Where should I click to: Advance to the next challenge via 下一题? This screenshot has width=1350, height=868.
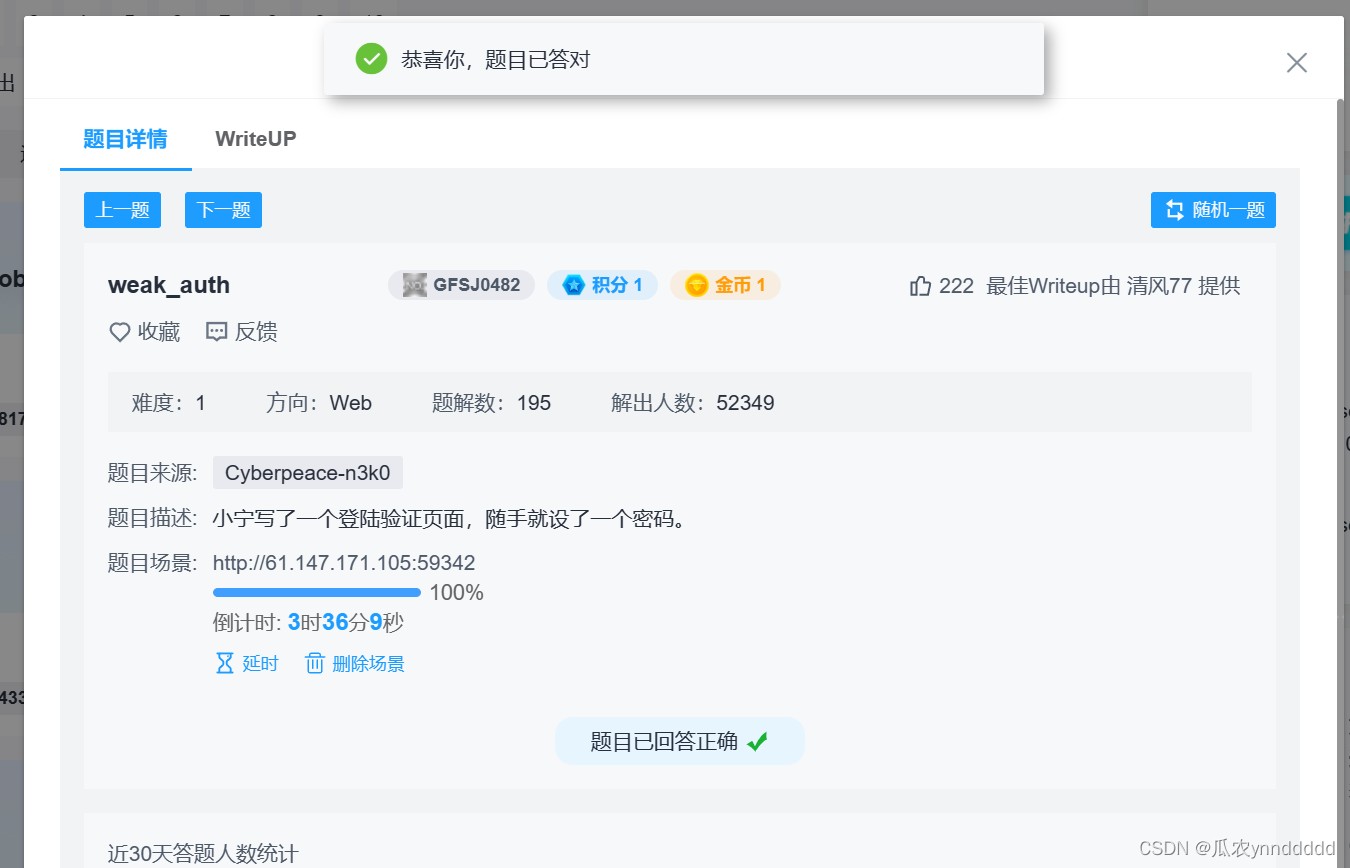pyautogui.click(x=222, y=210)
